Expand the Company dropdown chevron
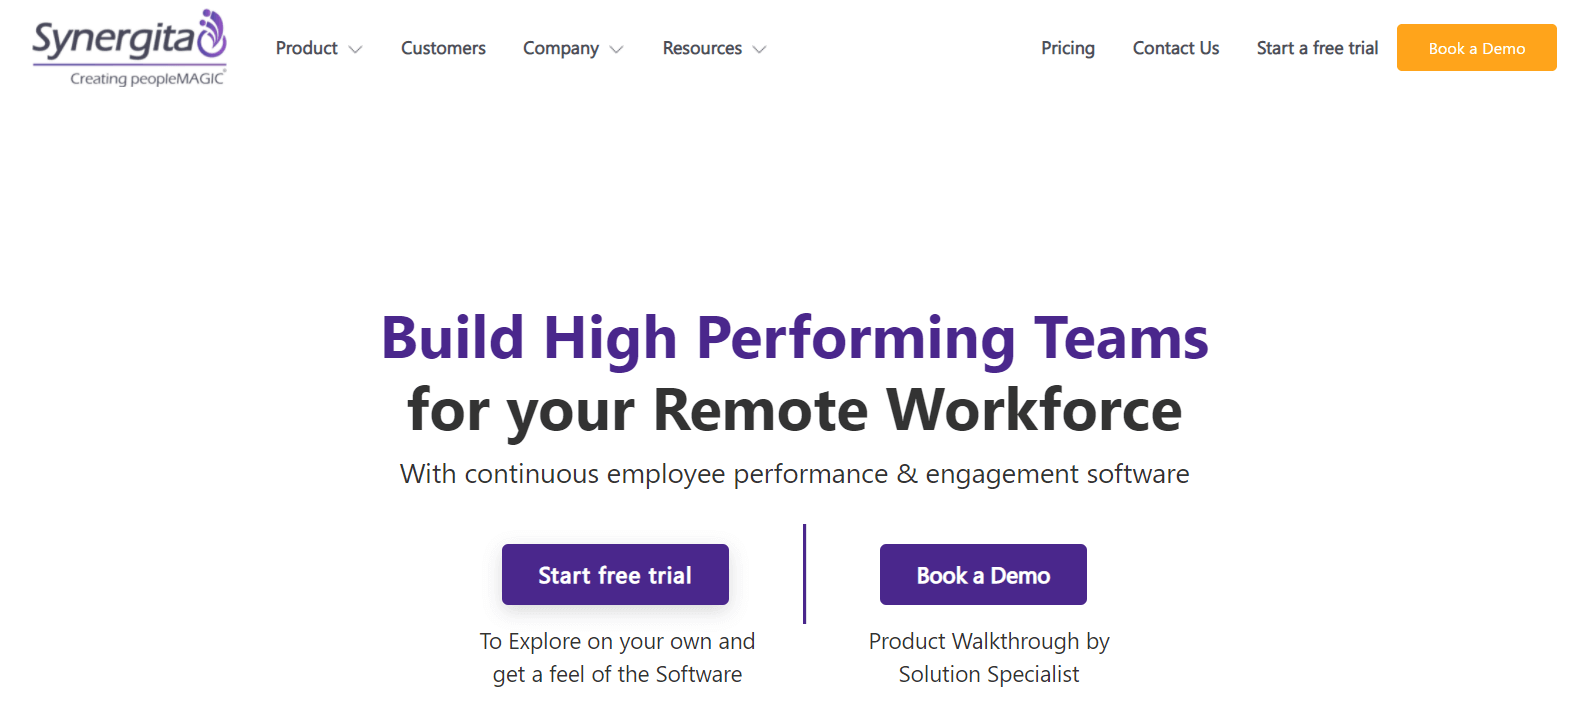Viewport: 1595px width, 701px height. 616,49
